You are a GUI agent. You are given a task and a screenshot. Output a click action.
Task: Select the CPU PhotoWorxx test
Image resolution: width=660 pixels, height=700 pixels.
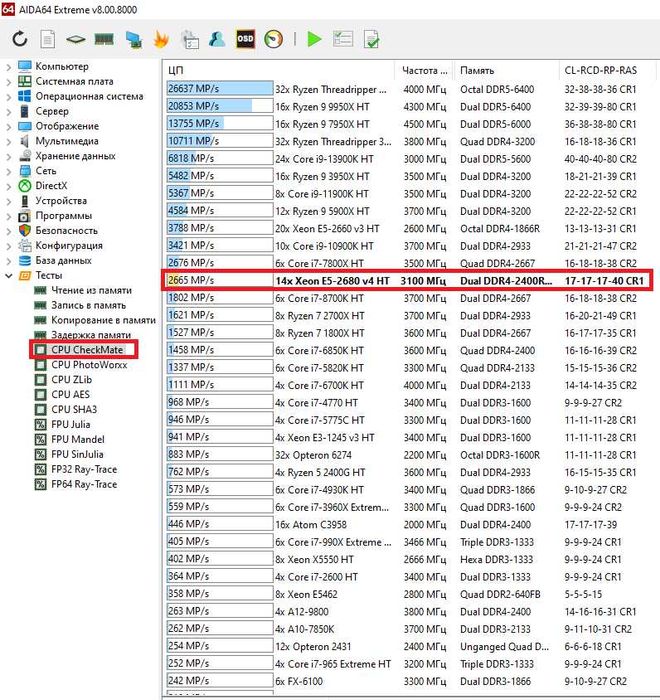pyautogui.click(x=89, y=365)
